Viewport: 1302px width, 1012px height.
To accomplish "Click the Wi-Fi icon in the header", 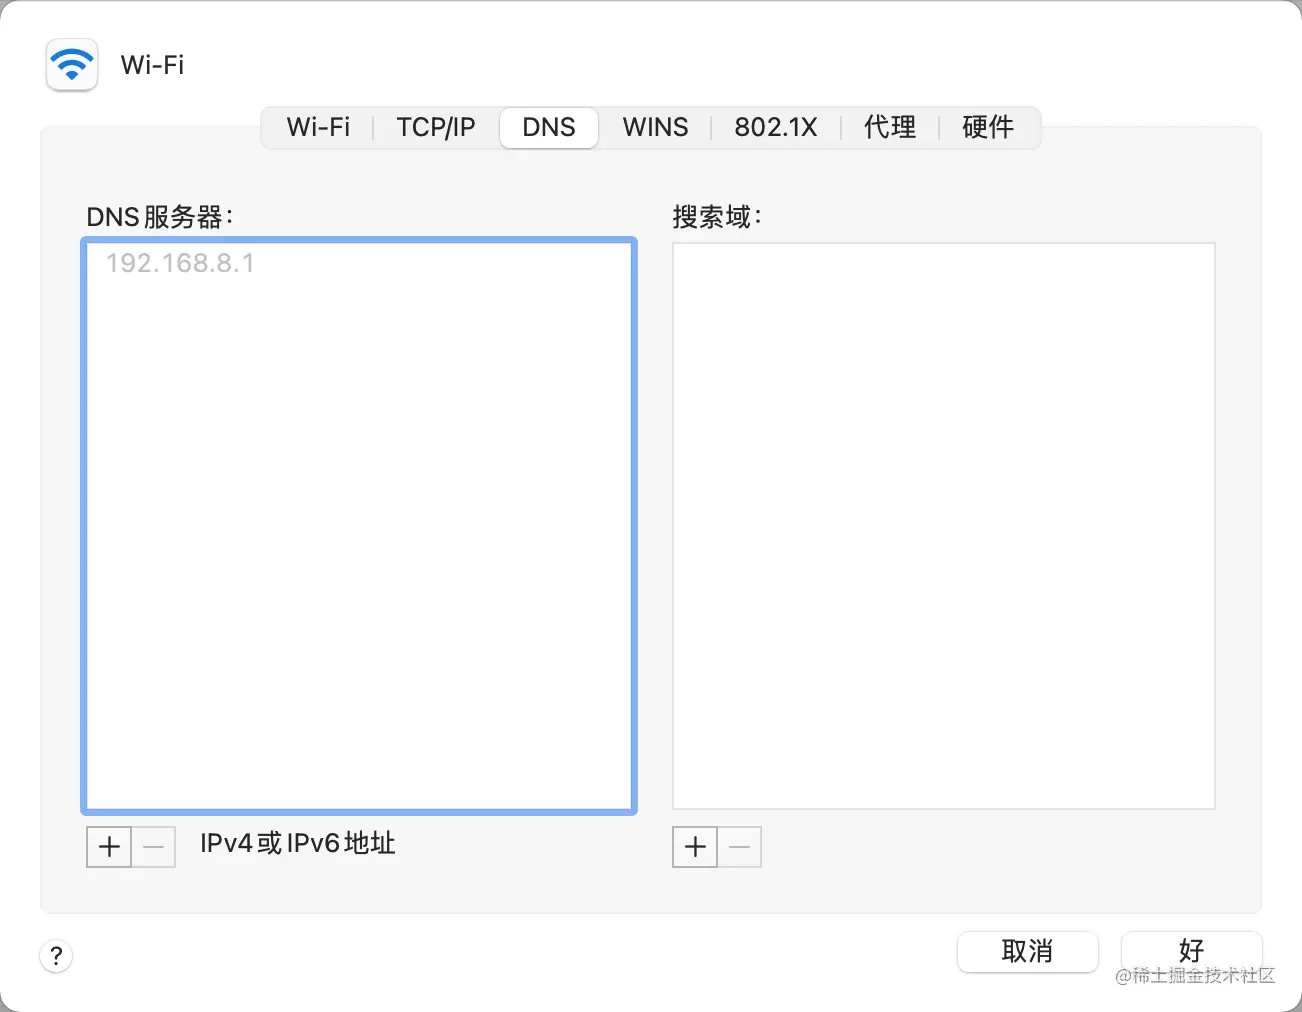I will [72, 65].
